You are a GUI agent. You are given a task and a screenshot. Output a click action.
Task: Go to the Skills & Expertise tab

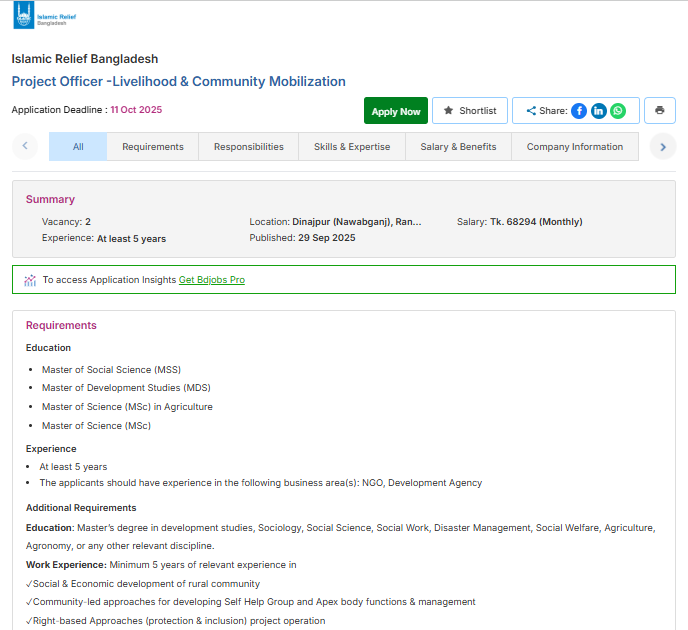[352, 146]
